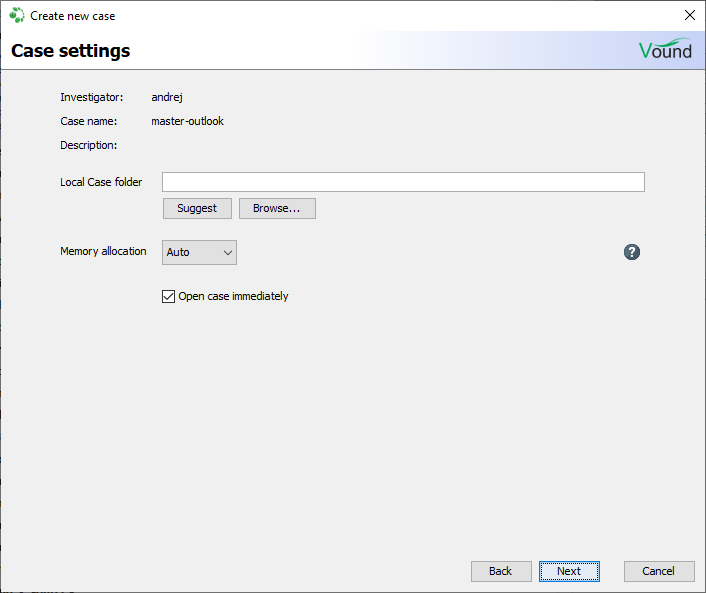Click the Description label
This screenshot has height=593, width=706.
(x=89, y=145)
